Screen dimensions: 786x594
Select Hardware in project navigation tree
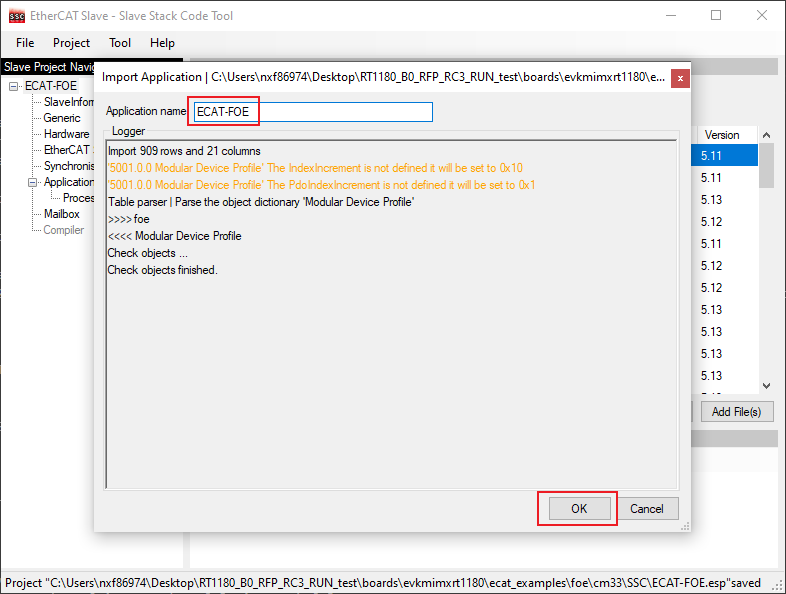click(66, 134)
